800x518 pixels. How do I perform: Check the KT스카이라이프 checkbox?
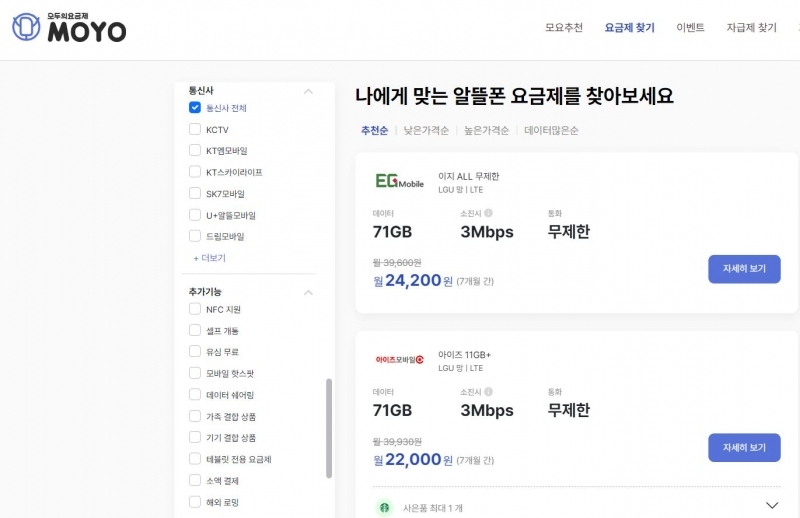pos(194,171)
